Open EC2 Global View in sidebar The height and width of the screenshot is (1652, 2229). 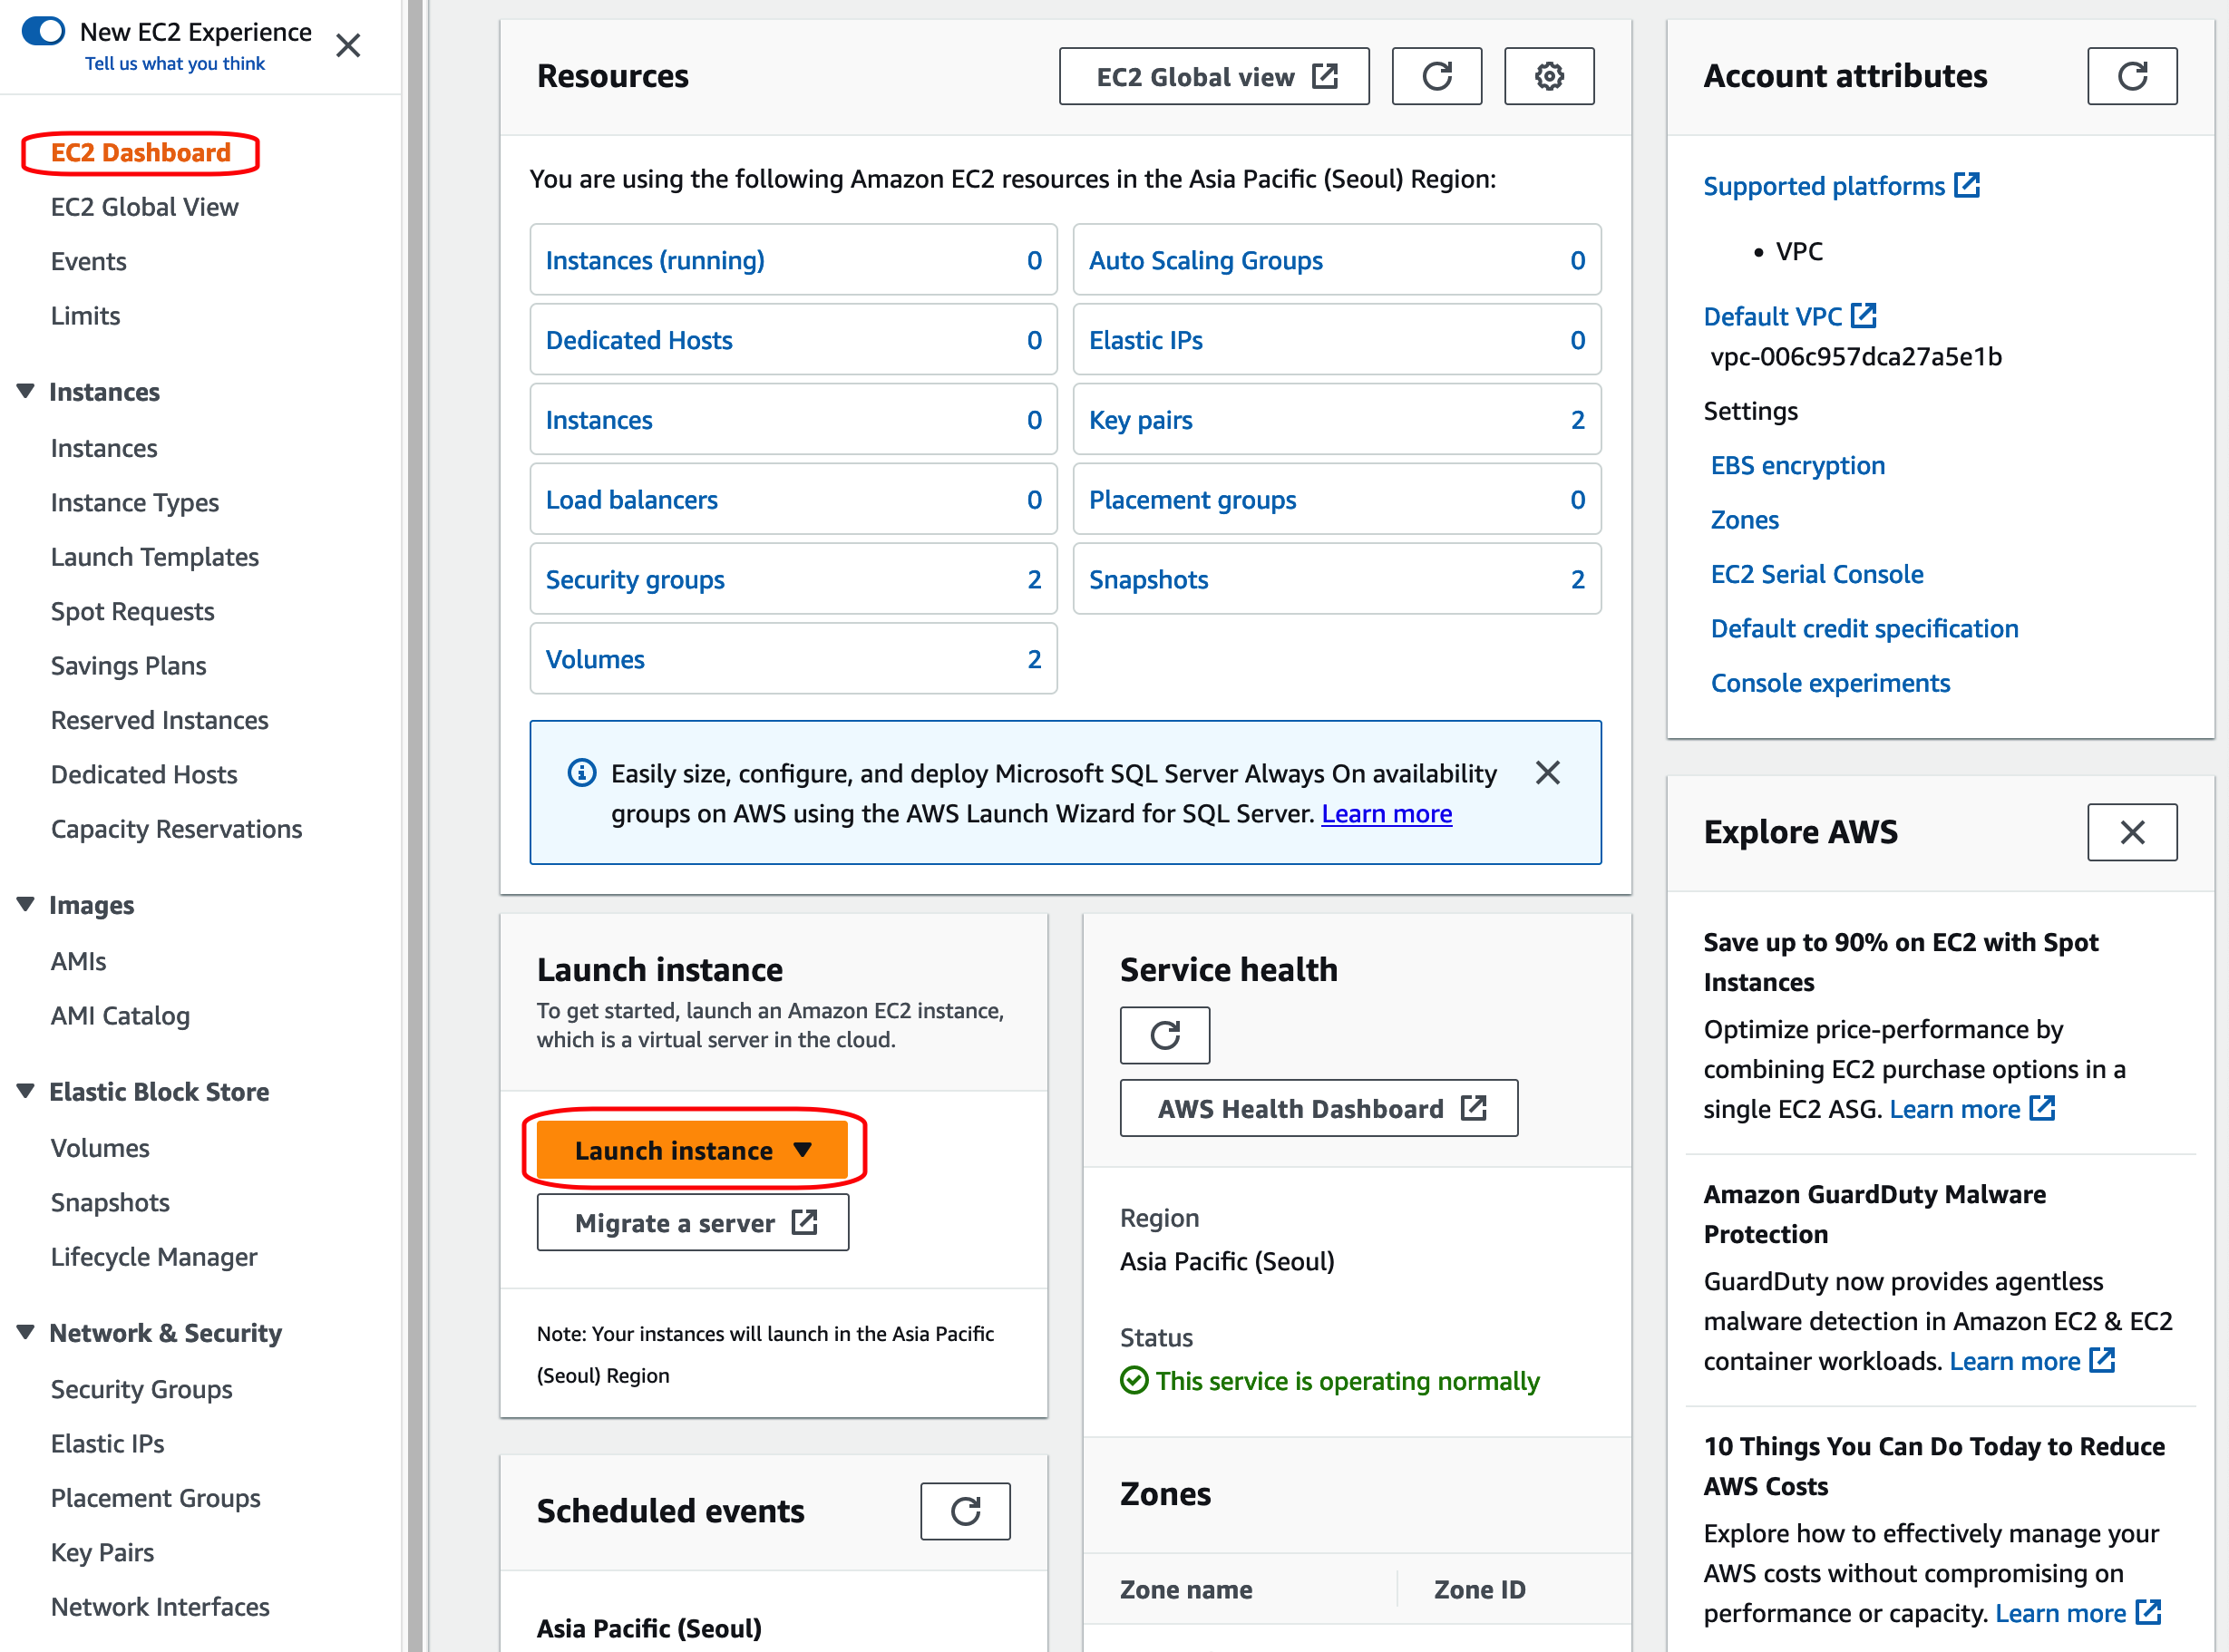coord(144,207)
